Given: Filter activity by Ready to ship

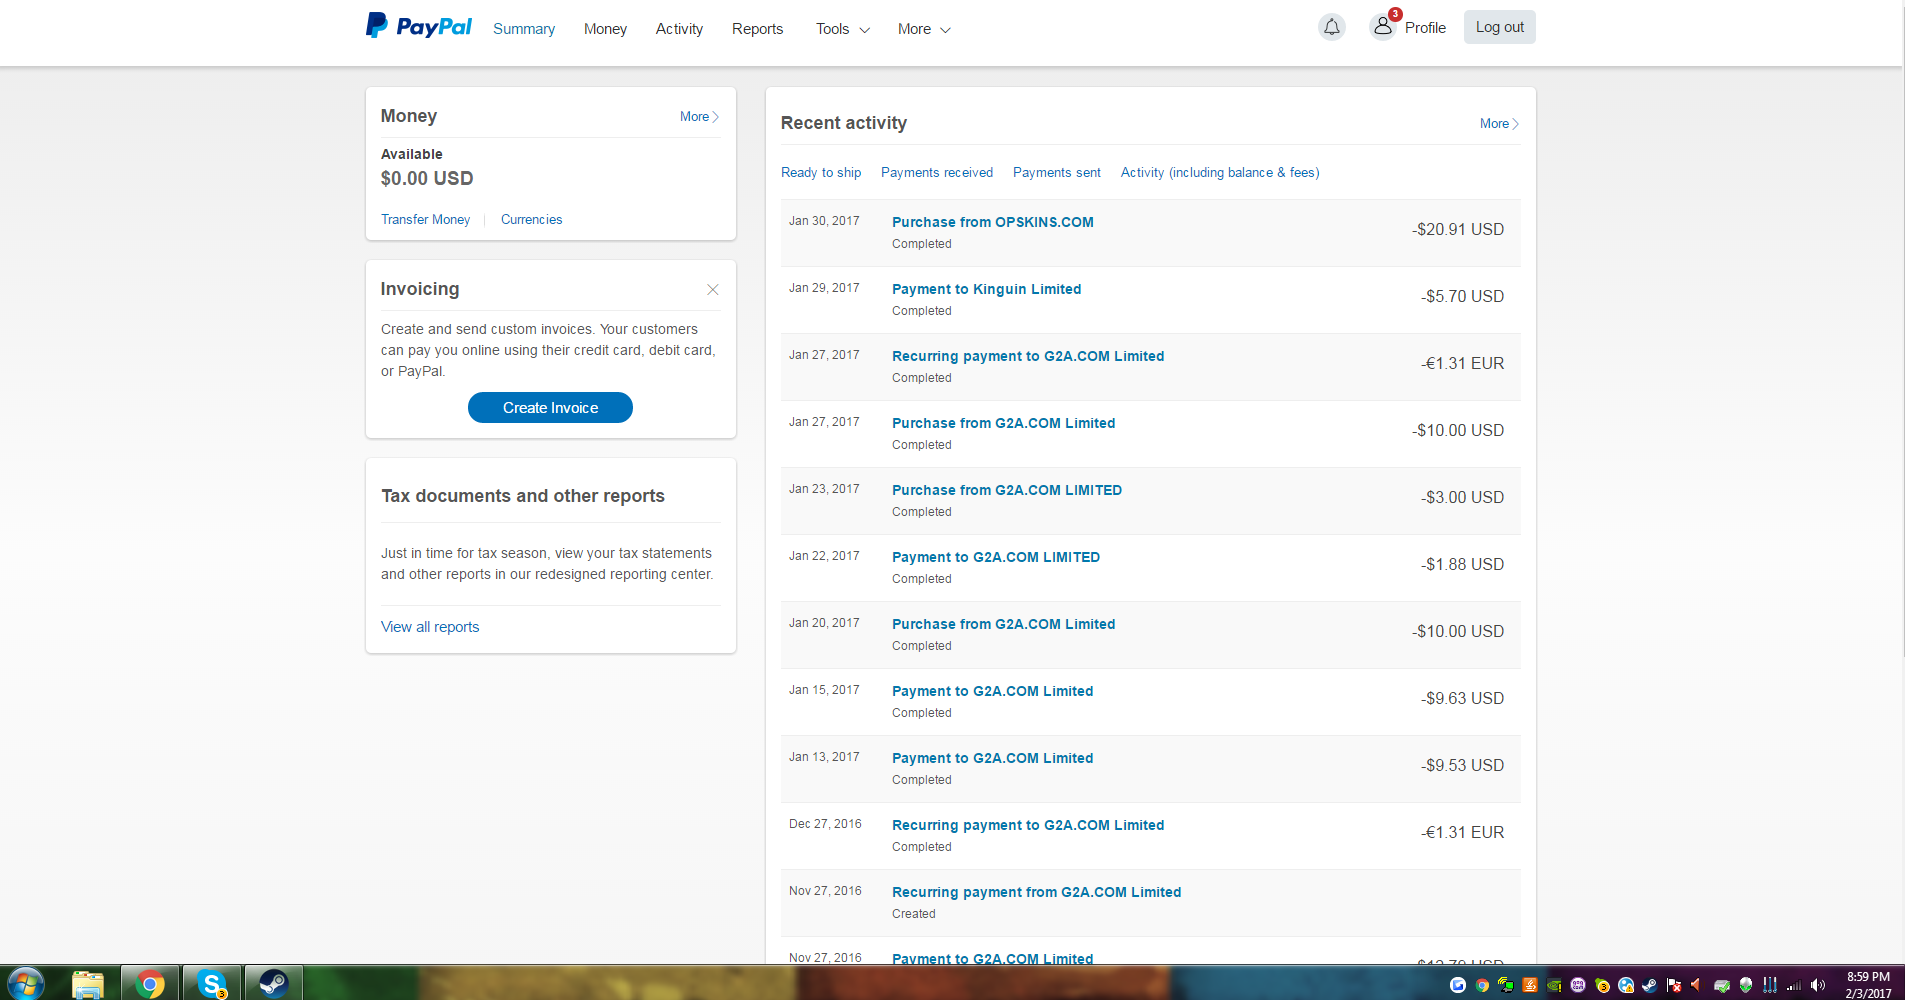Looking at the screenshot, I should coord(821,173).
